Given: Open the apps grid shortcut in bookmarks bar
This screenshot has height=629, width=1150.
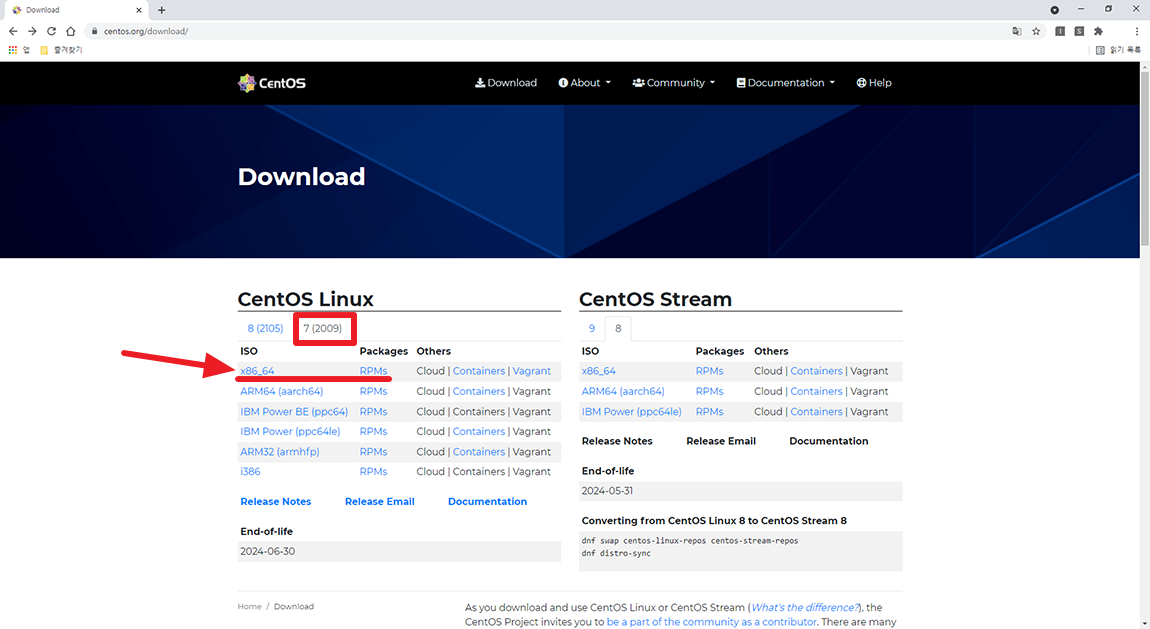Looking at the screenshot, I should point(12,50).
